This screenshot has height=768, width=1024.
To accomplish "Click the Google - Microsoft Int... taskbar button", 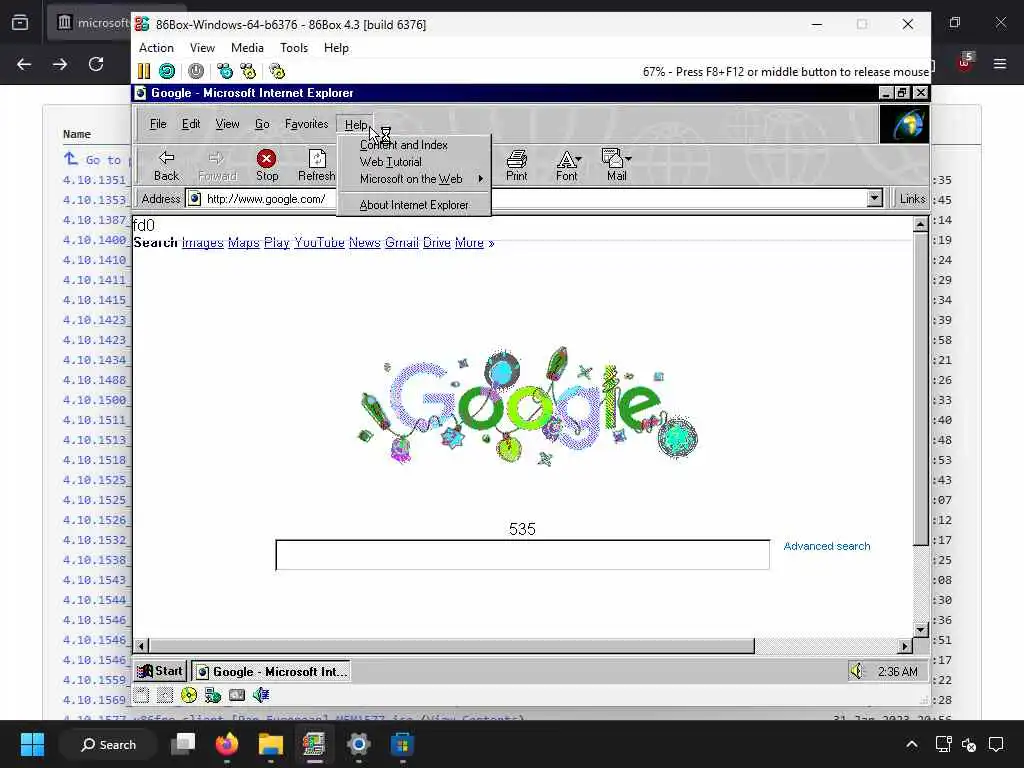I will [271, 671].
